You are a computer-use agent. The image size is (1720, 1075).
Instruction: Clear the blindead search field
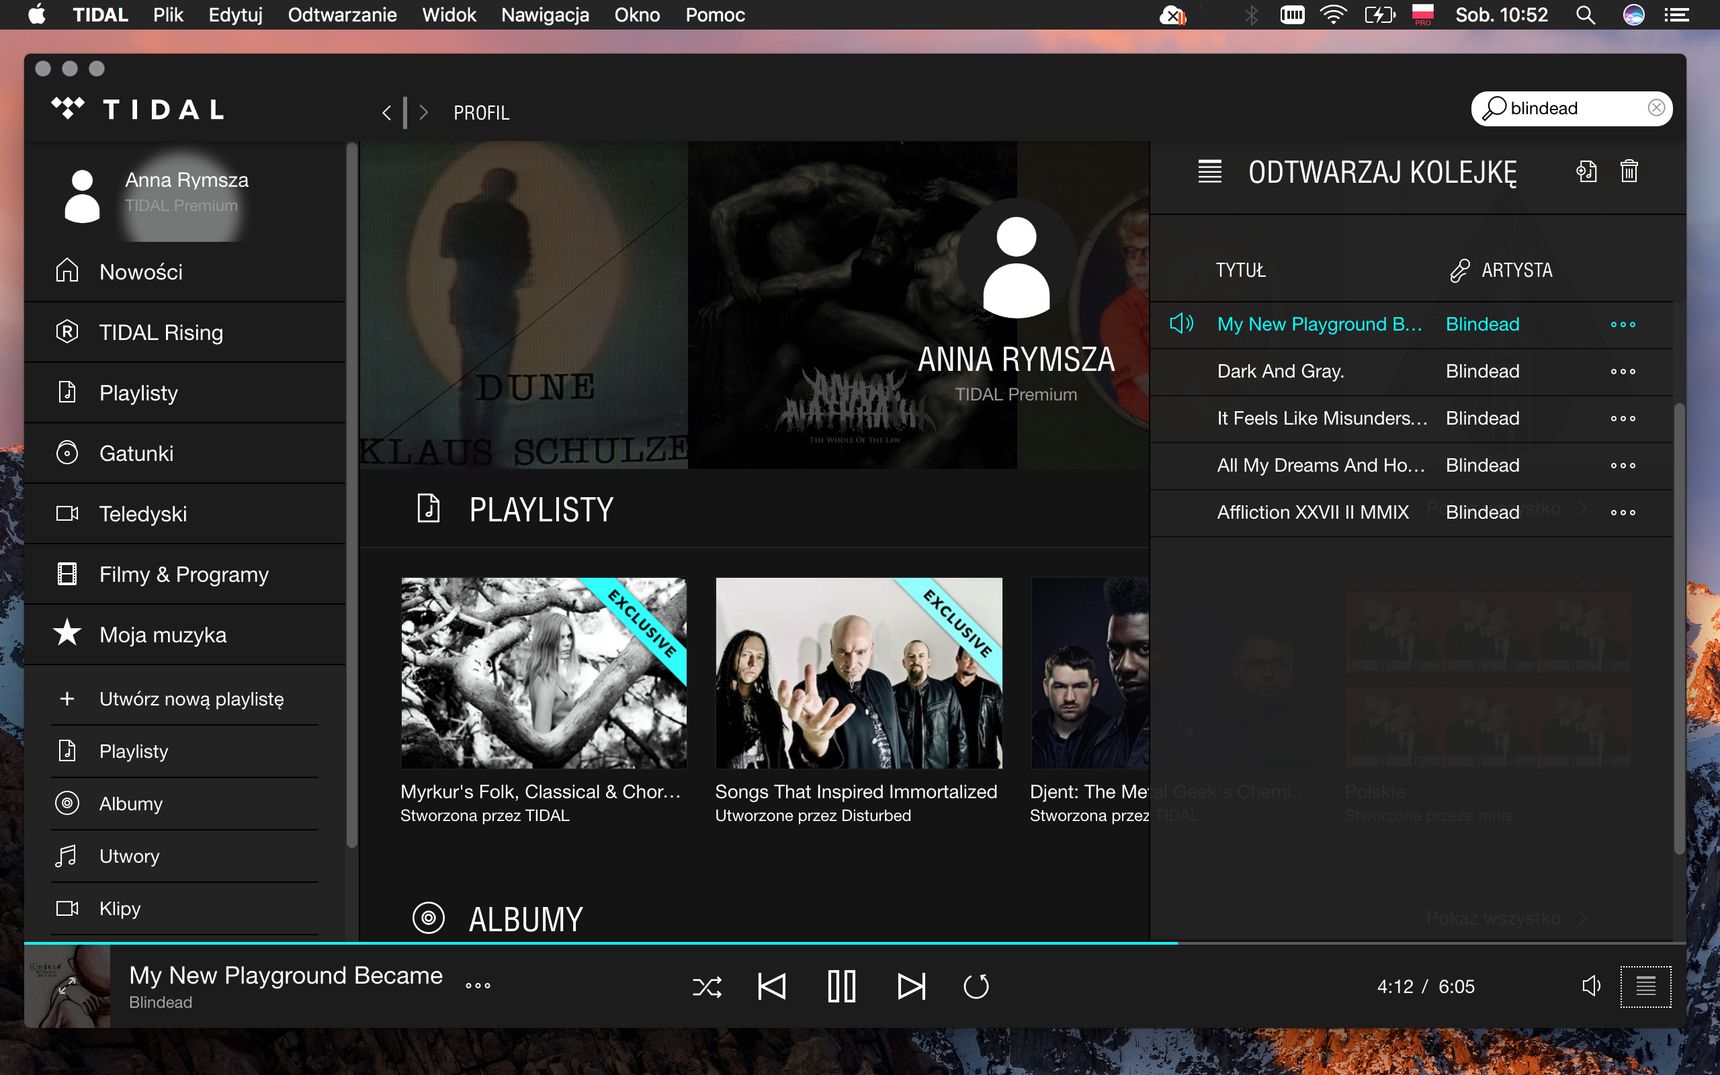[x=1656, y=108]
